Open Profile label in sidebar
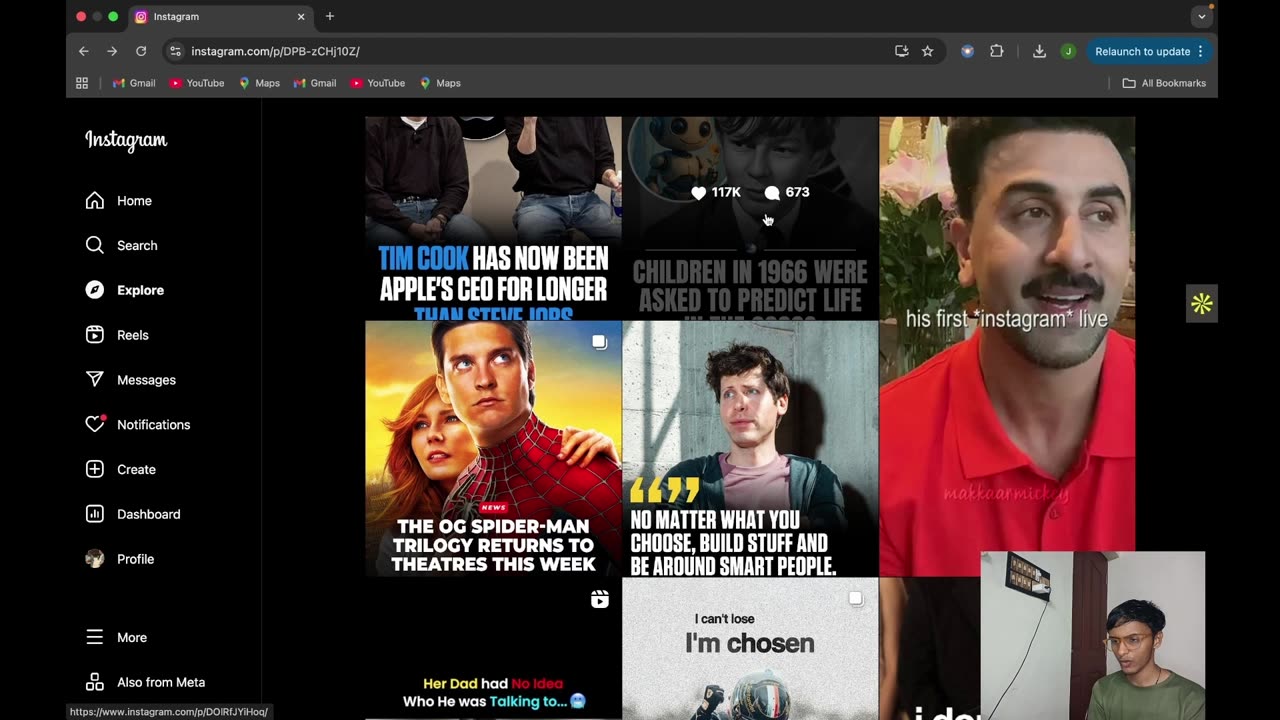This screenshot has width=1280, height=720. pyautogui.click(x=135, y=559)
